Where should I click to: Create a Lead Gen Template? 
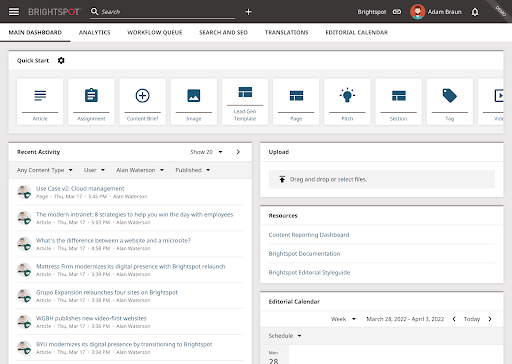pos(245,102)
